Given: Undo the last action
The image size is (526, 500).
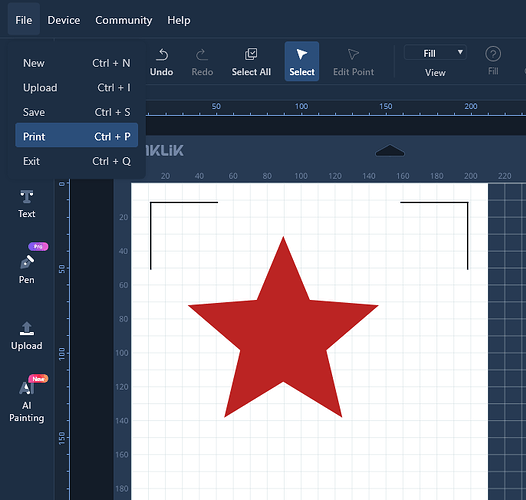Looking at the screenshot, I should [x=162, y=62].
